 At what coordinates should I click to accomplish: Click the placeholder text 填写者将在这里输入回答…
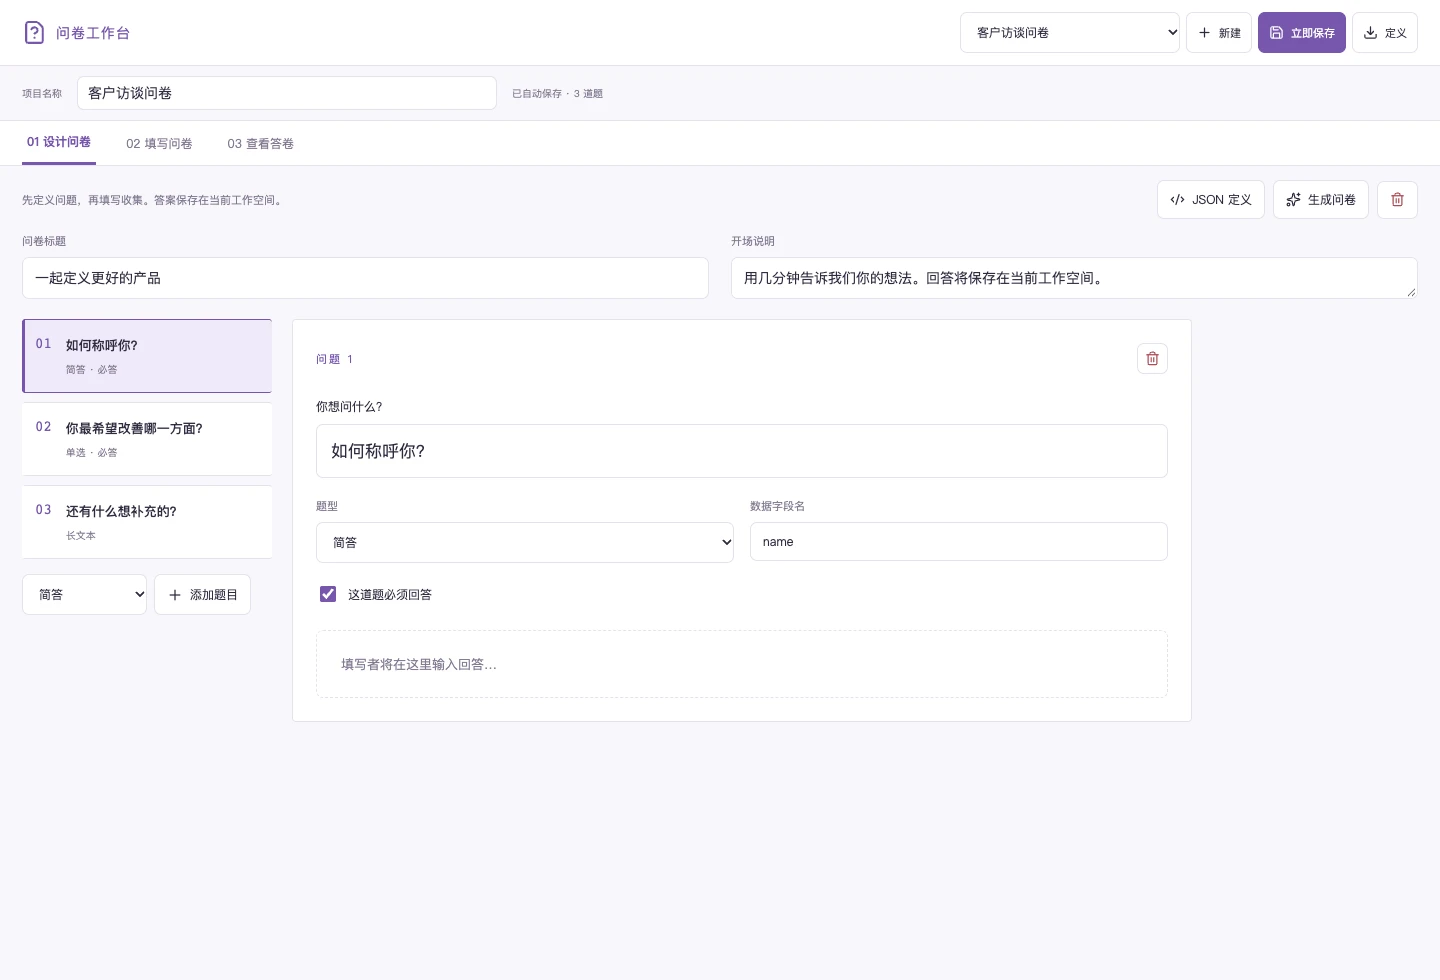tap(419, 664)
